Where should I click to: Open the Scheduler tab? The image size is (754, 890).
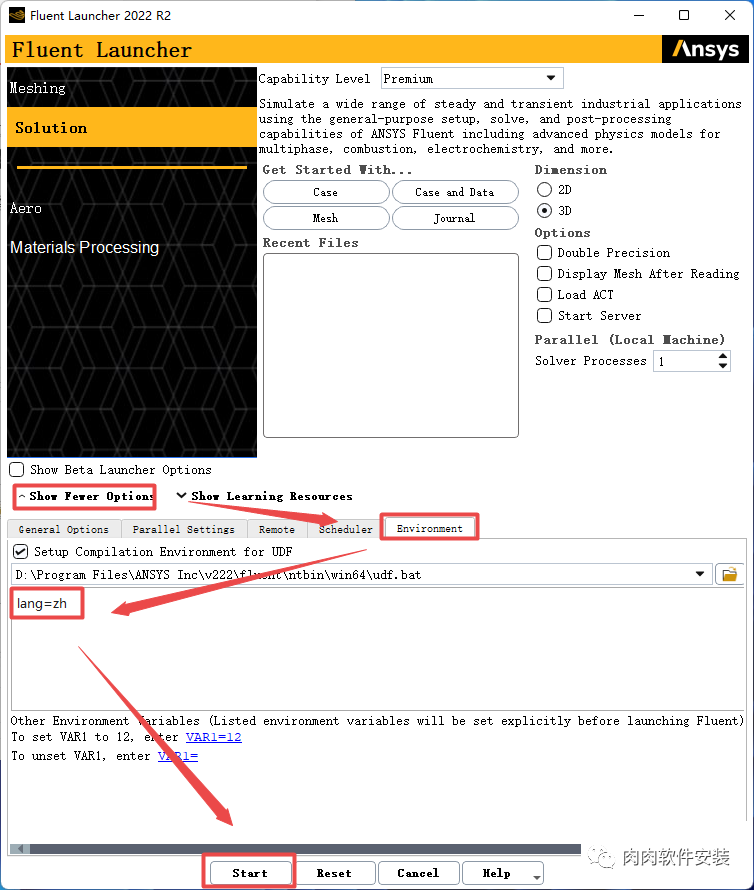point(345,529)
